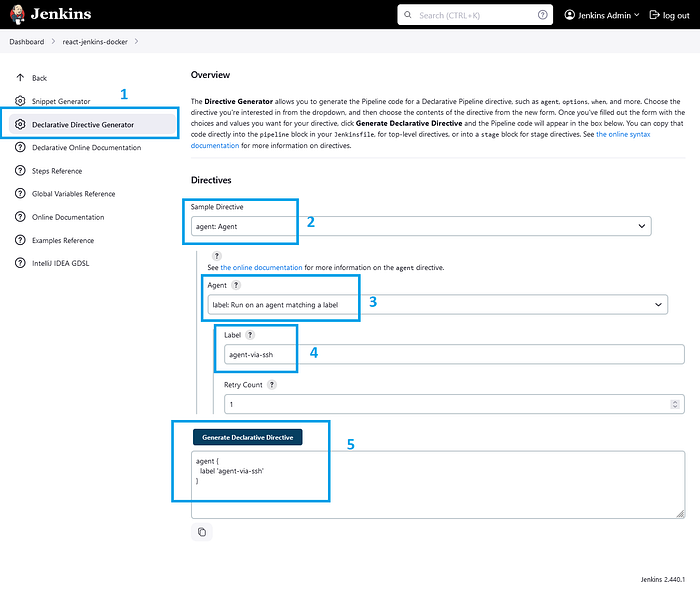The width and height of the screenshot is (700, 596).
Task: Open Global Variables Reference sidebar item
Action: (x=74, y=194)
